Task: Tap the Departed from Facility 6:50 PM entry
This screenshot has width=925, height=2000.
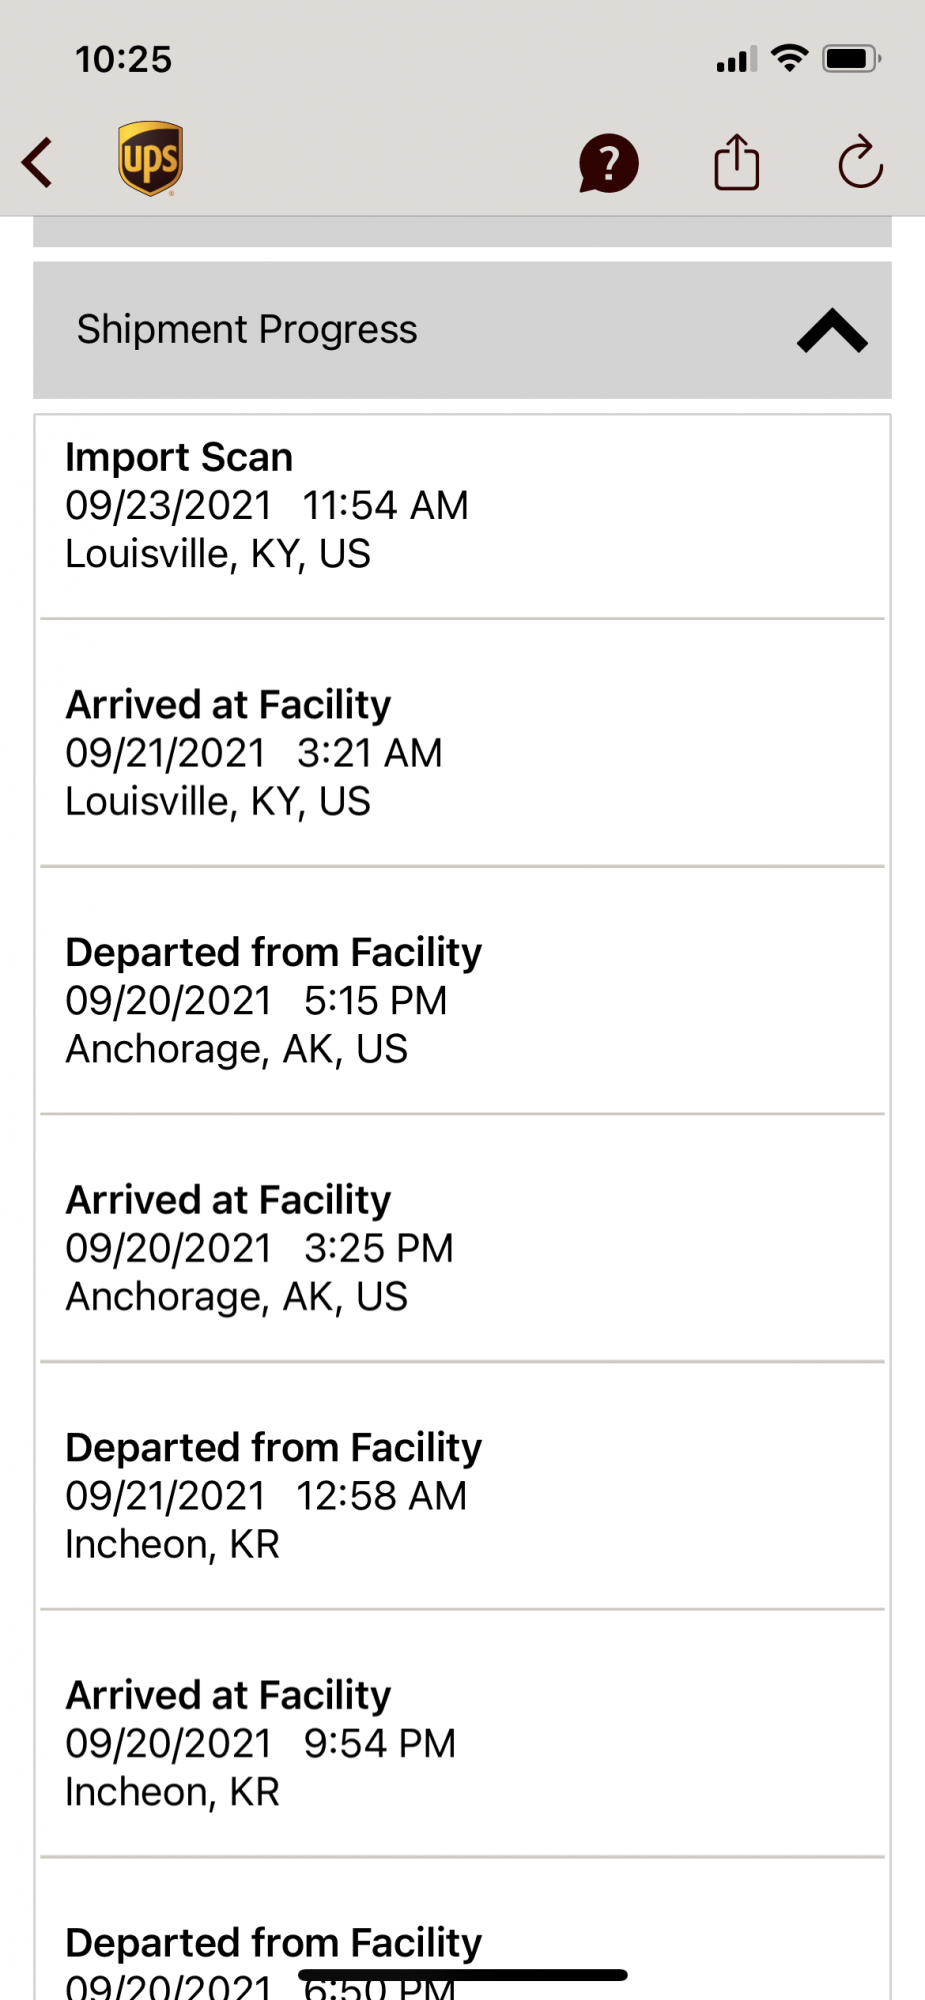Action: 272,1945
